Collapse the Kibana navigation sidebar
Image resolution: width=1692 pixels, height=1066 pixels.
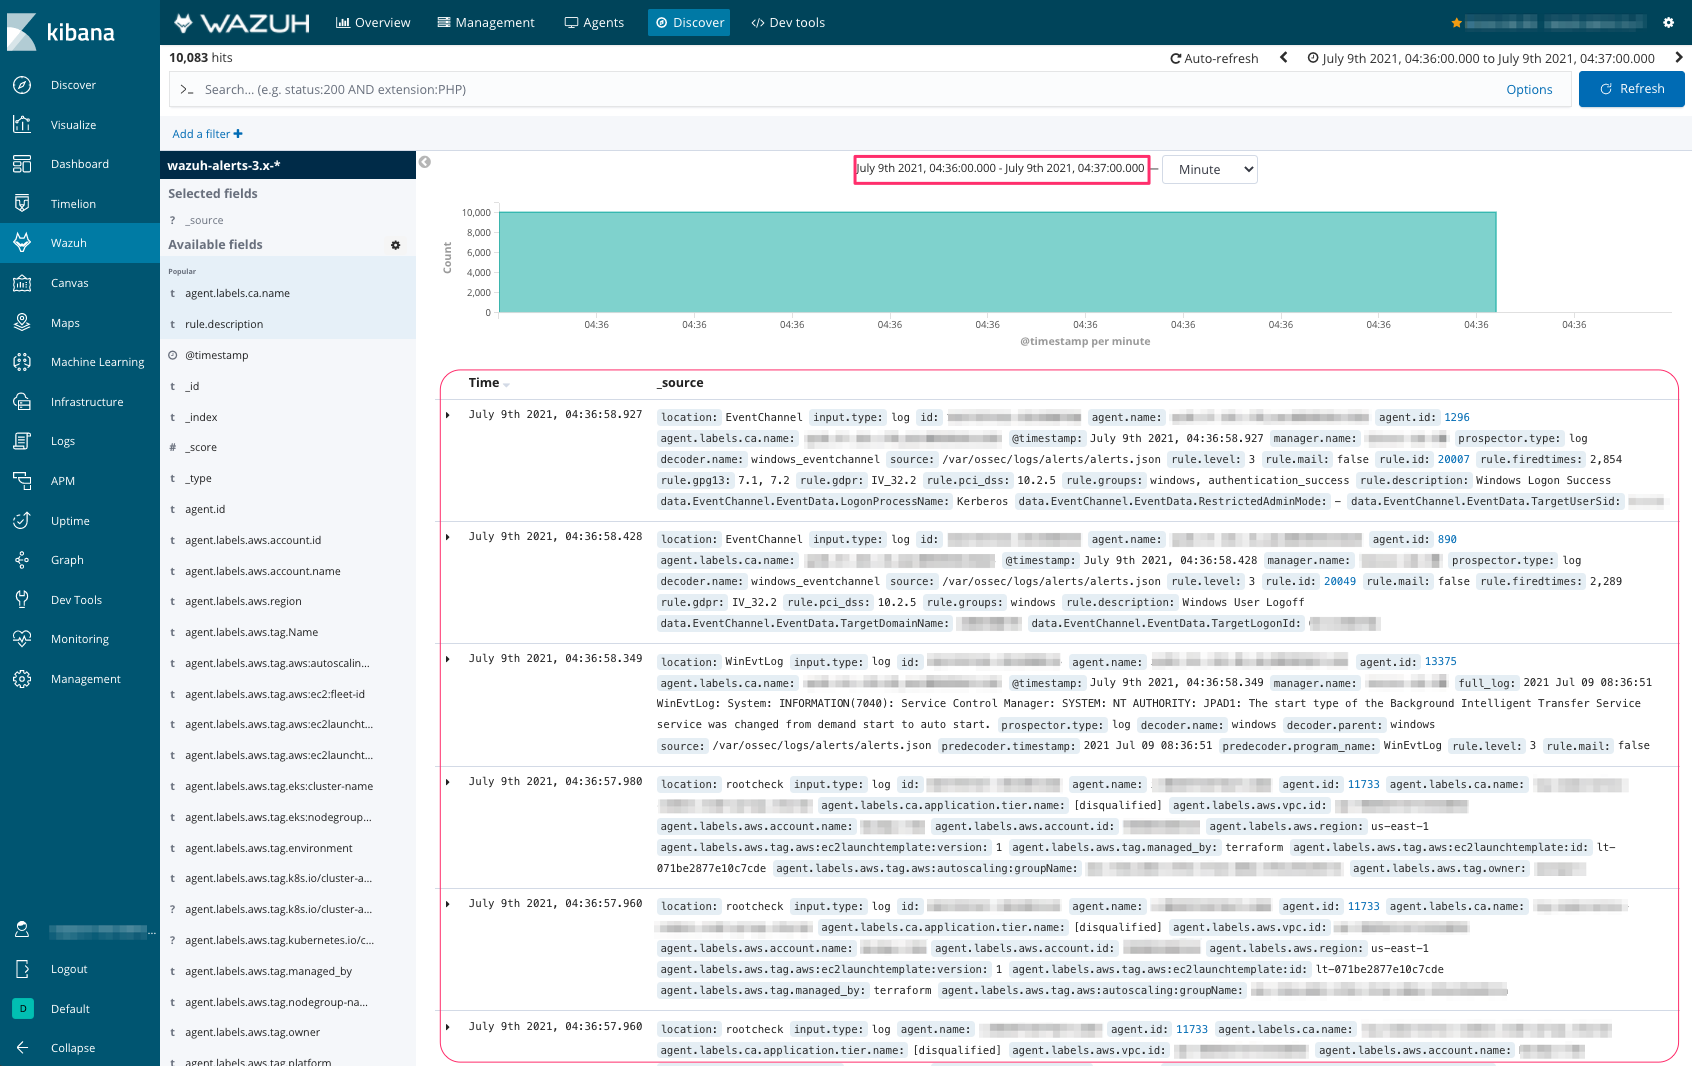[72, 1048]
